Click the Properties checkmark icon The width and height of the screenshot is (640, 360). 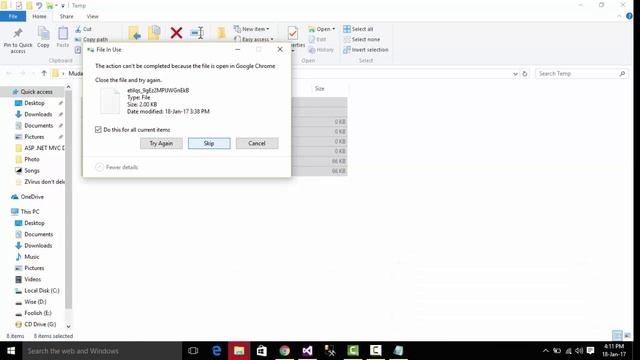point(293,33)
